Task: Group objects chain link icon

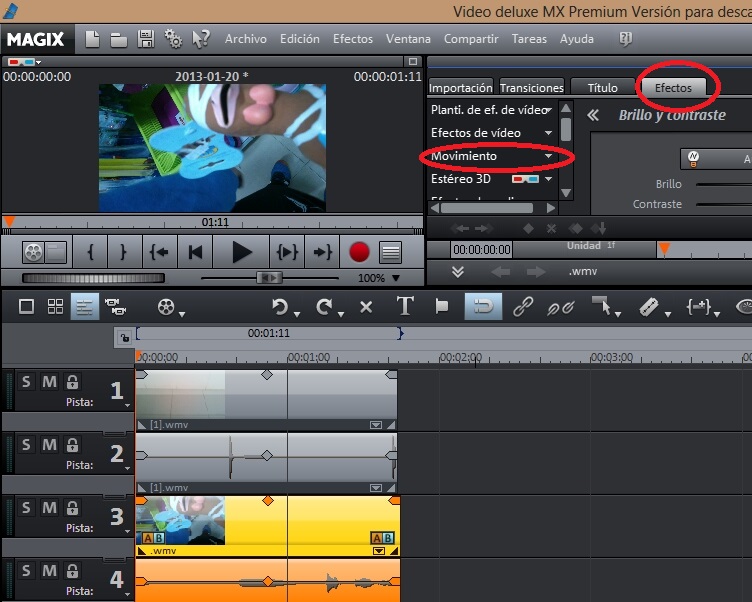Action: [x=523, y=307]
